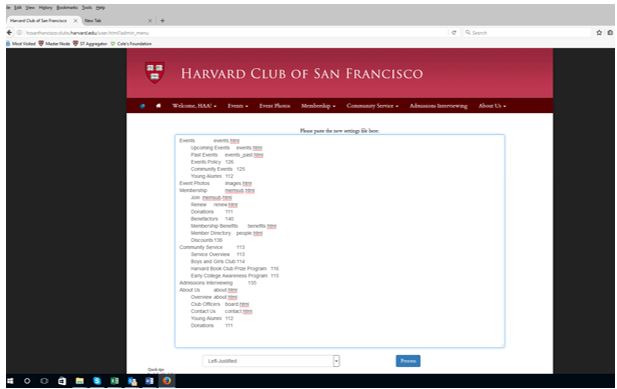Open the Help menu in Firefox
Screen dimensions: 617x389
[100, 7]
